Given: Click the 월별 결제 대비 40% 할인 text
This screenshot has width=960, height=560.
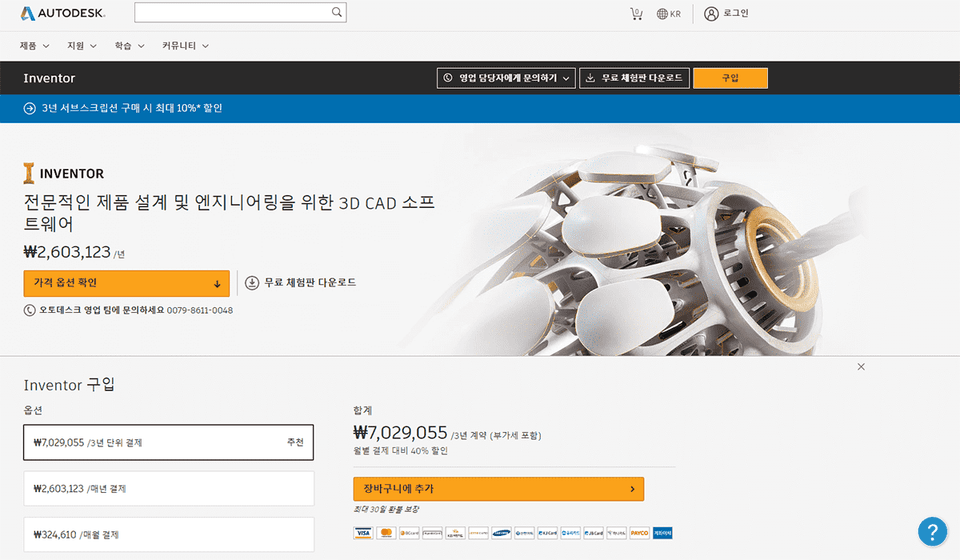Looking at the screenshot, I should (x=400, y=450).
